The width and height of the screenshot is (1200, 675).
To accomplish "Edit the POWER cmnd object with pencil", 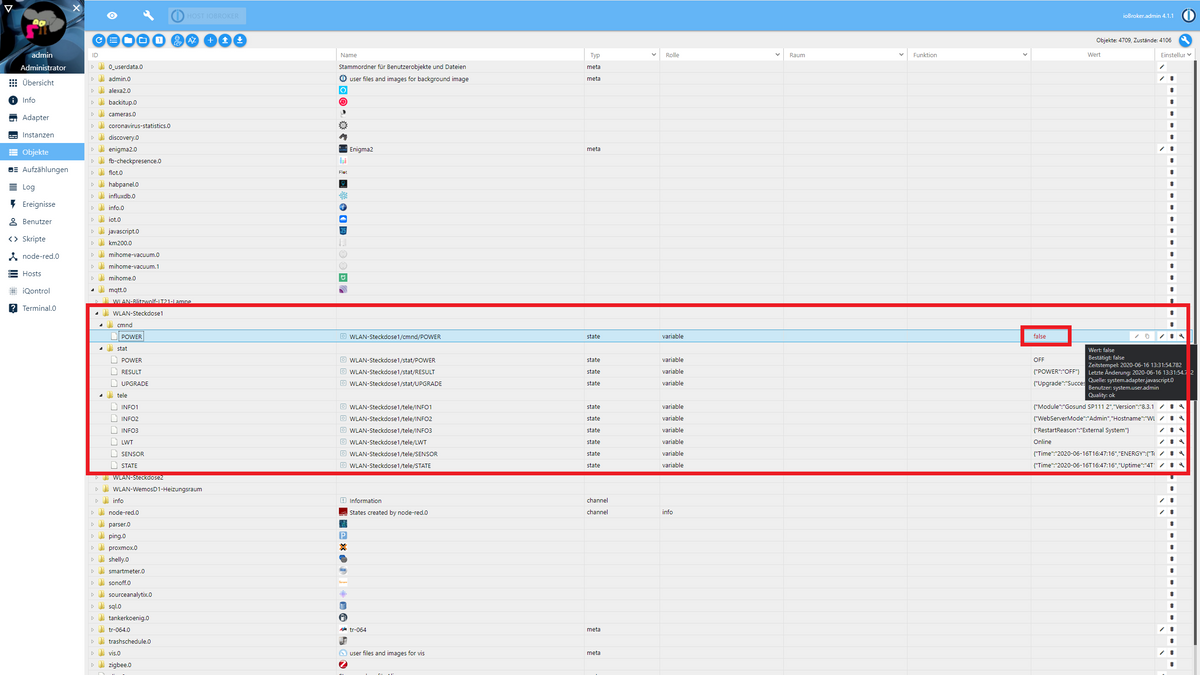I will [x=1162, y=337].
